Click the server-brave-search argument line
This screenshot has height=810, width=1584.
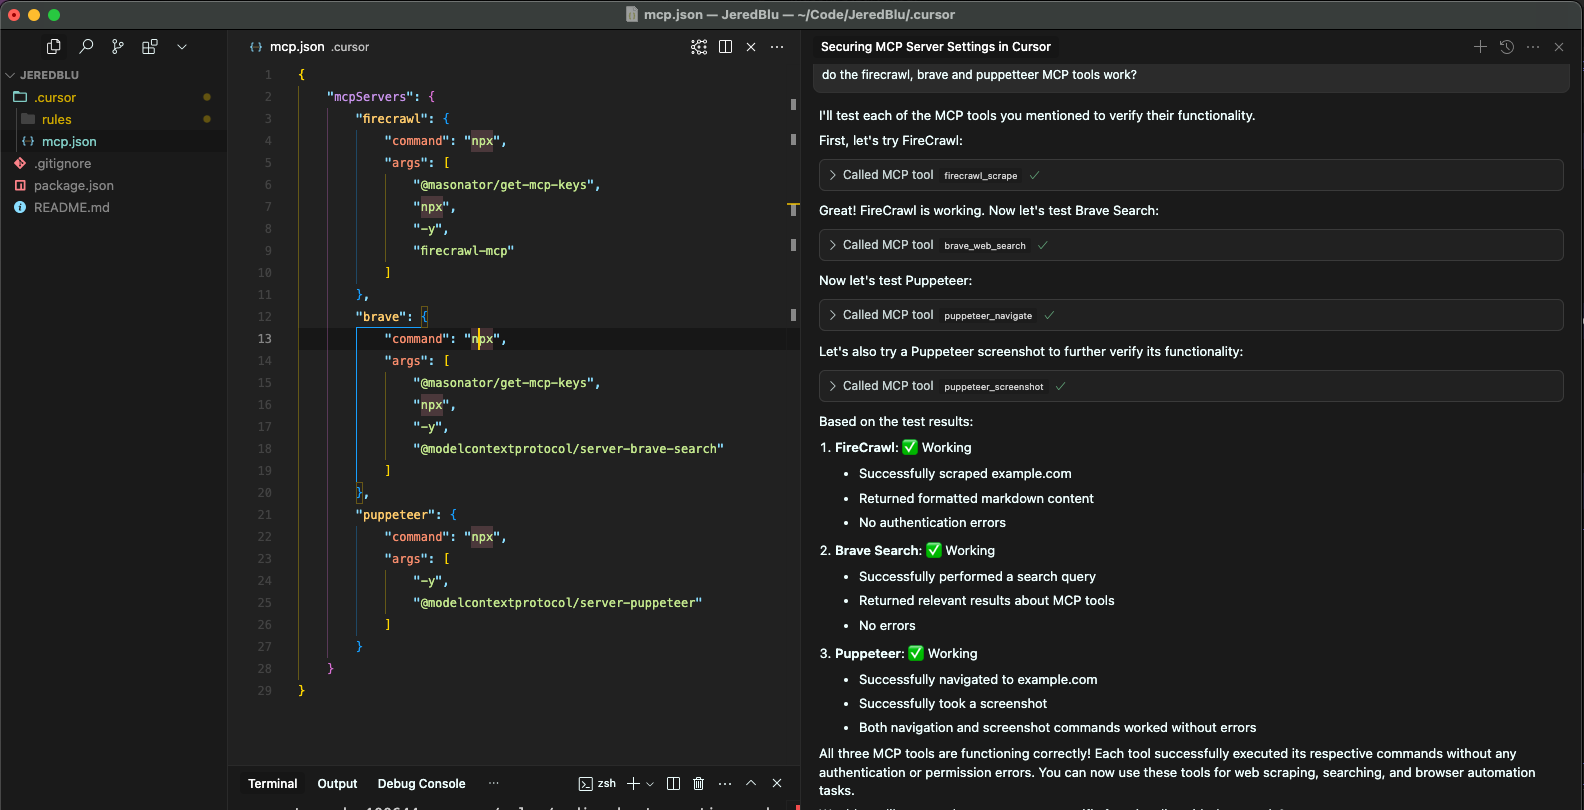coord(568,449)
